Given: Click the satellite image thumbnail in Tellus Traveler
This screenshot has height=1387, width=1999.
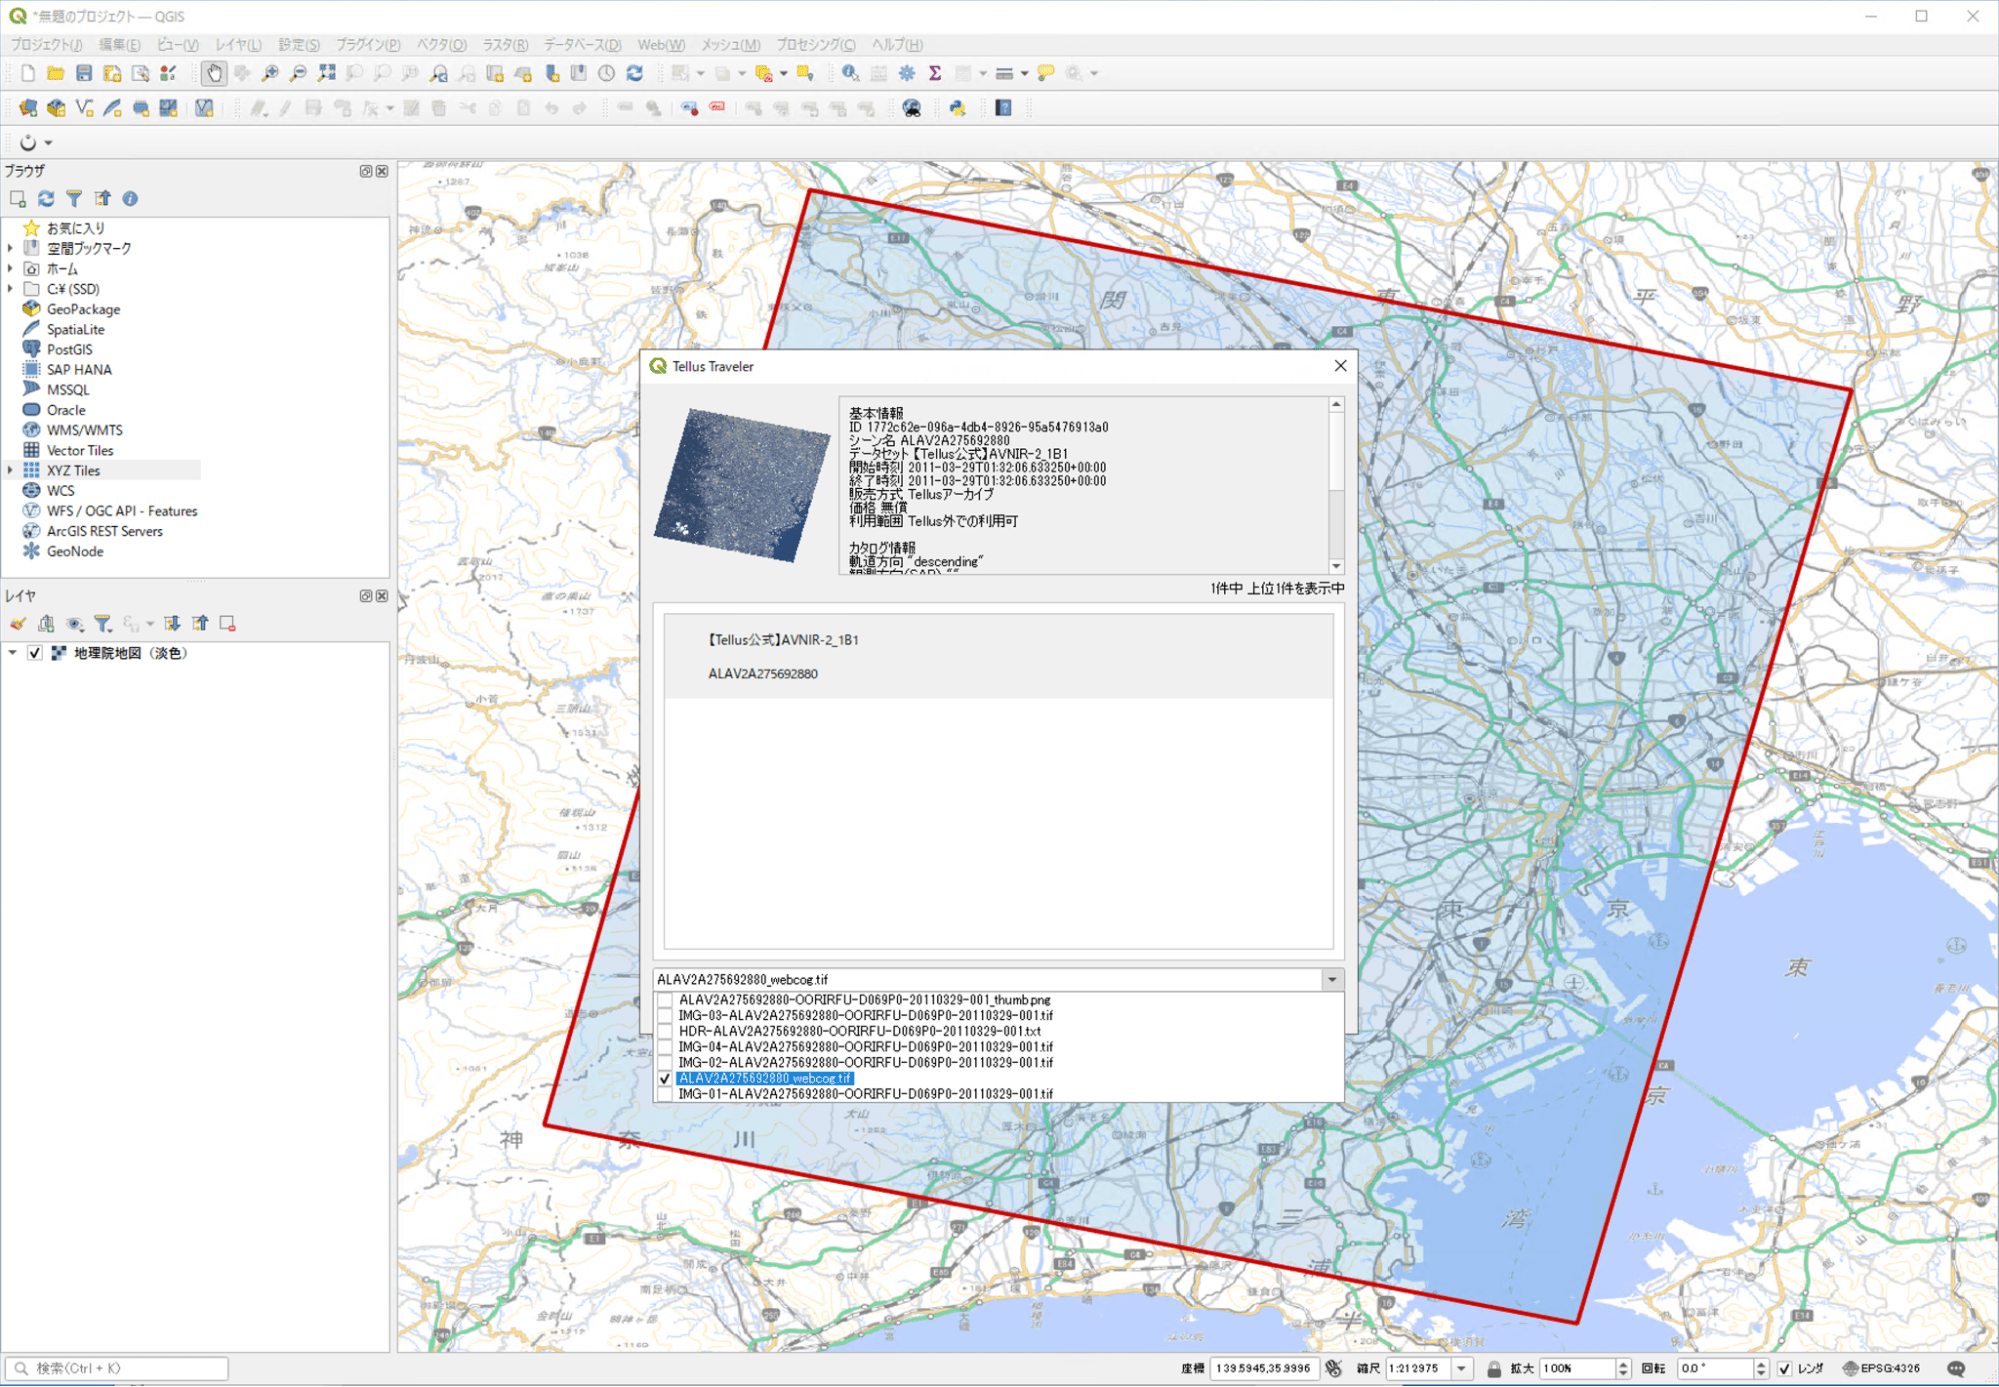Looking at the screenshot, I should 741,485.
